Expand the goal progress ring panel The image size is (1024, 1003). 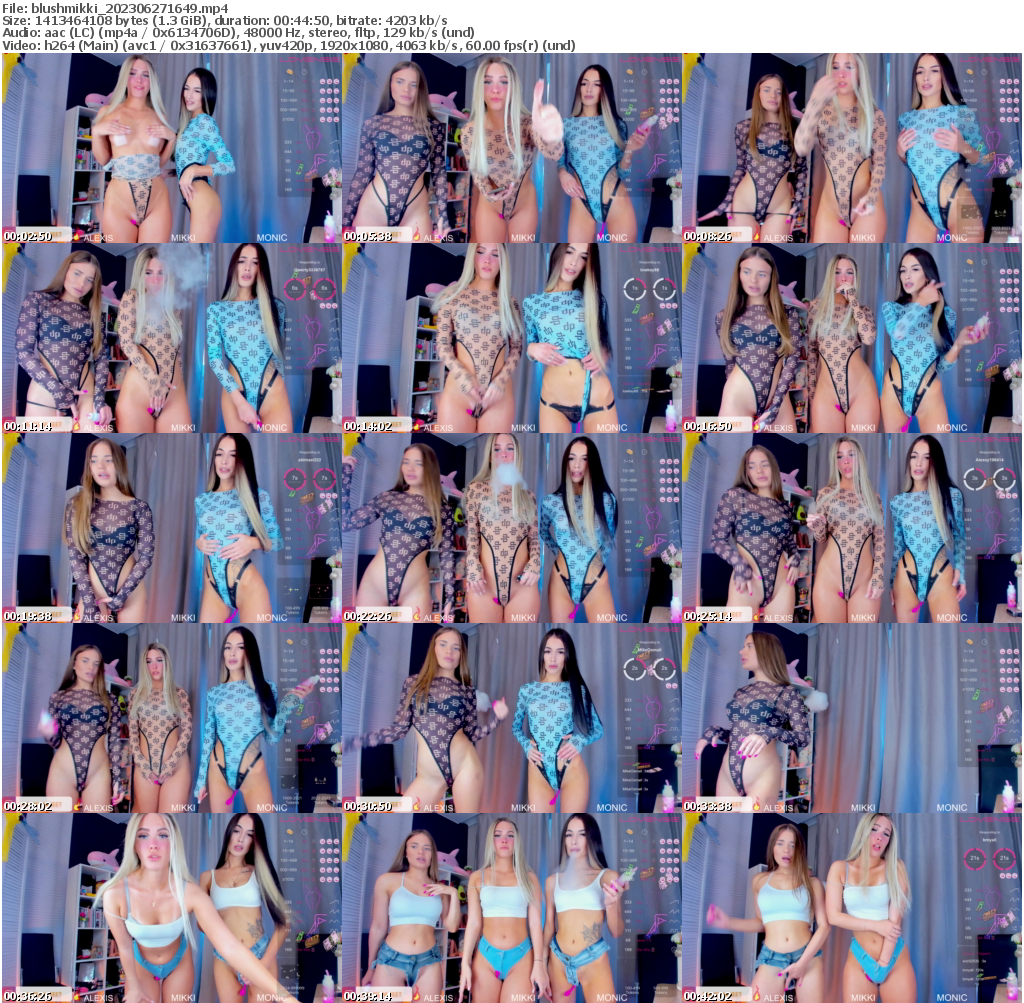[x=634, y=288]
